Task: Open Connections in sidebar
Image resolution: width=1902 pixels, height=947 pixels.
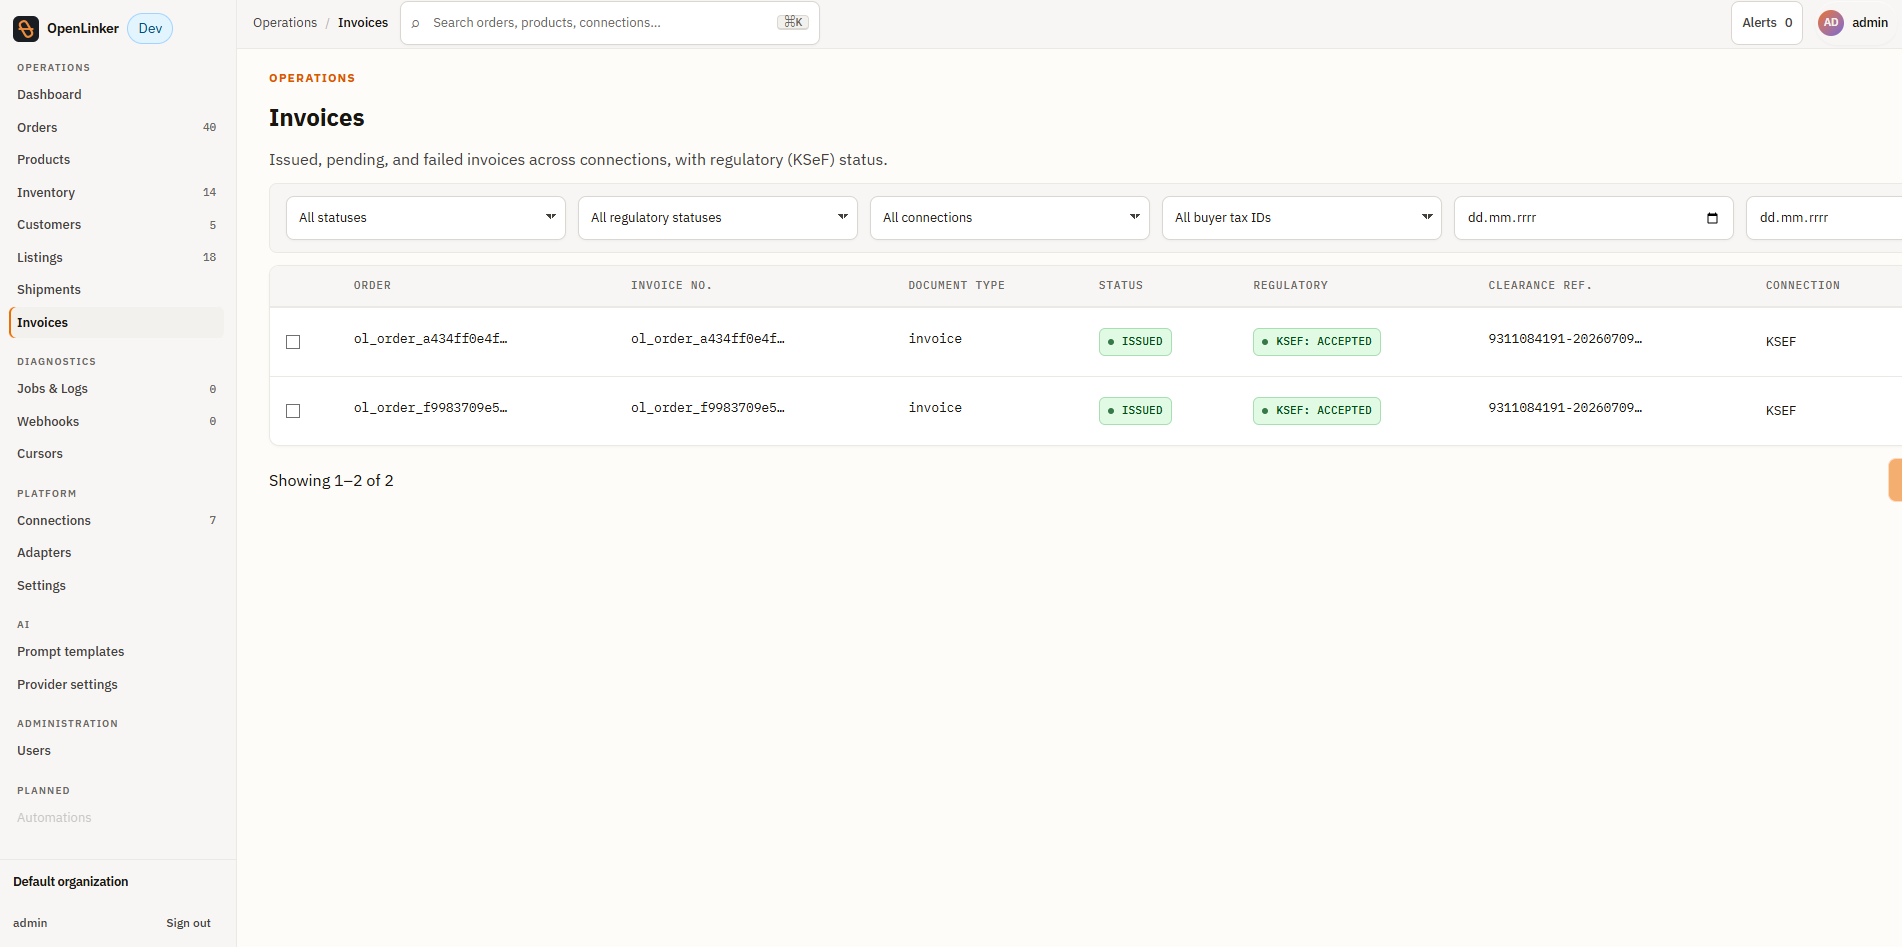Action: click(x=116, y=521)
